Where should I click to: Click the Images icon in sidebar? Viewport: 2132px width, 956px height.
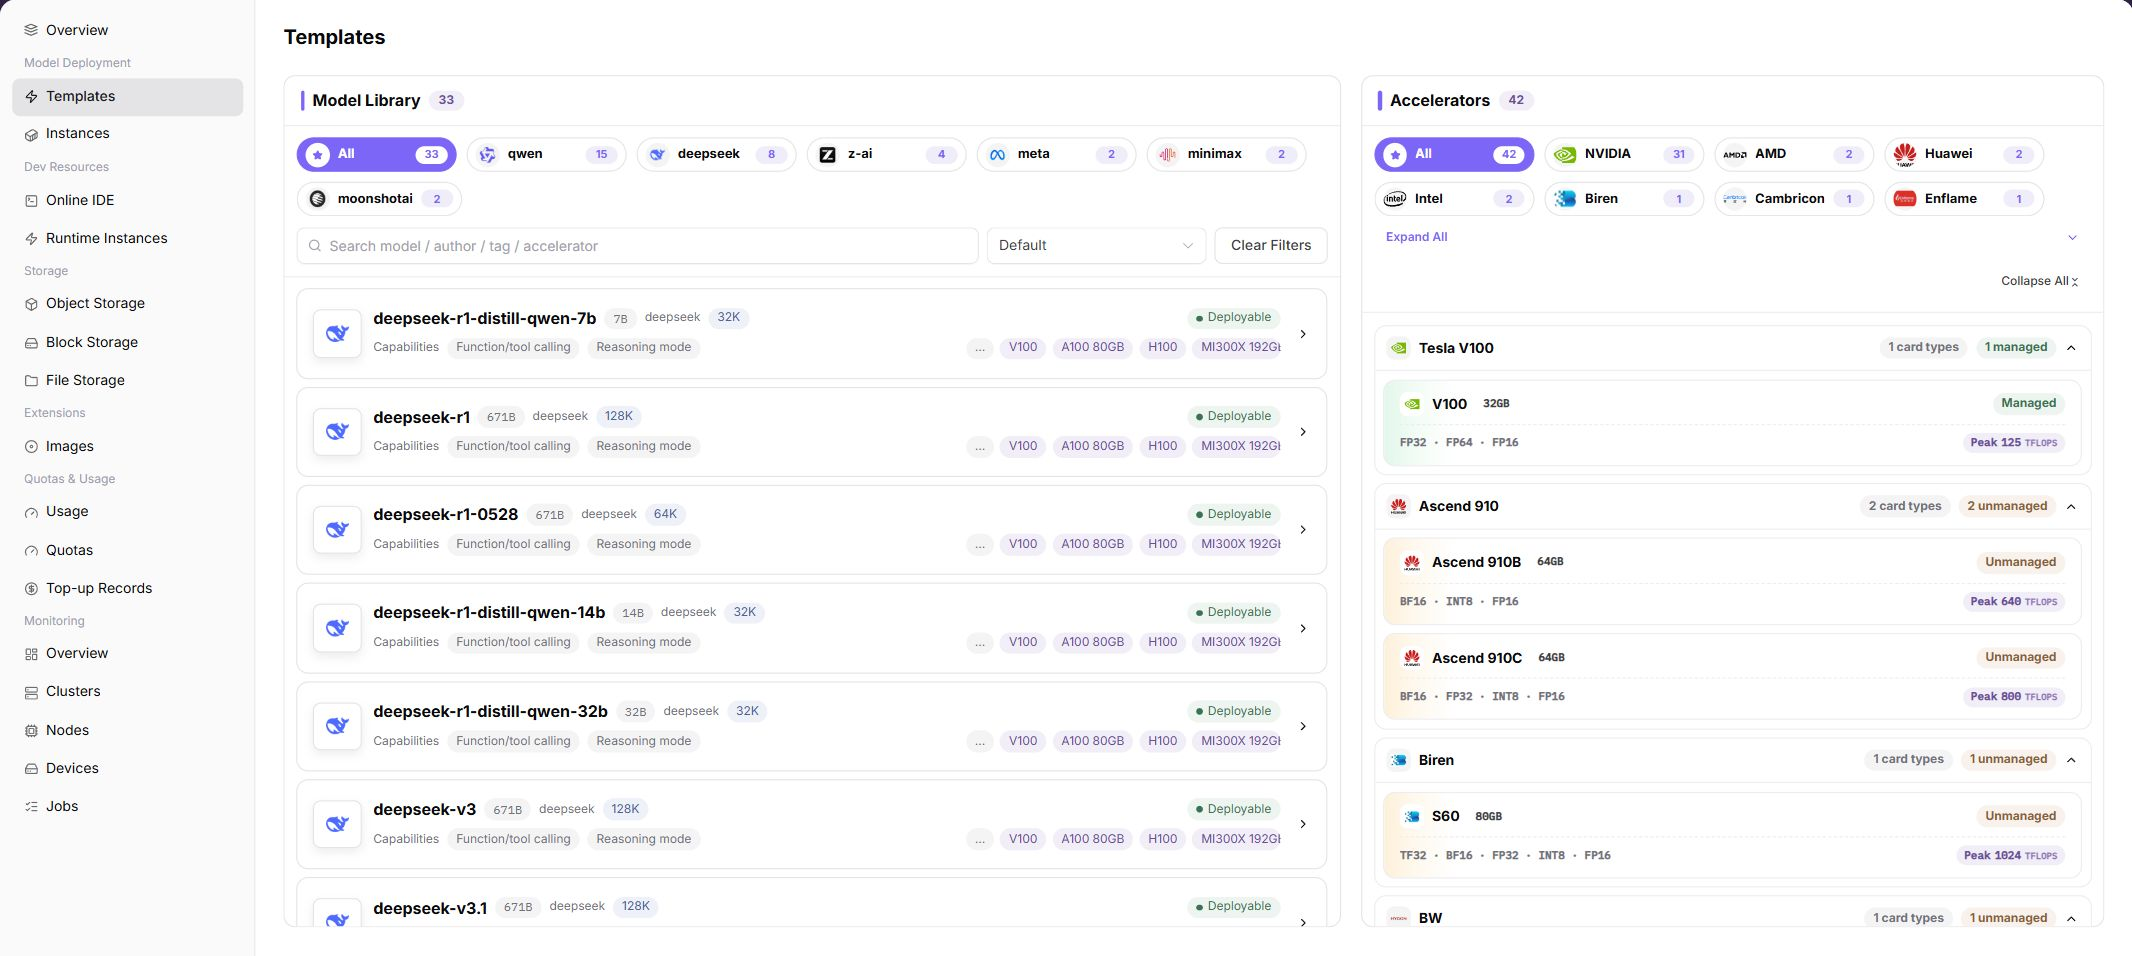[31, 447]
